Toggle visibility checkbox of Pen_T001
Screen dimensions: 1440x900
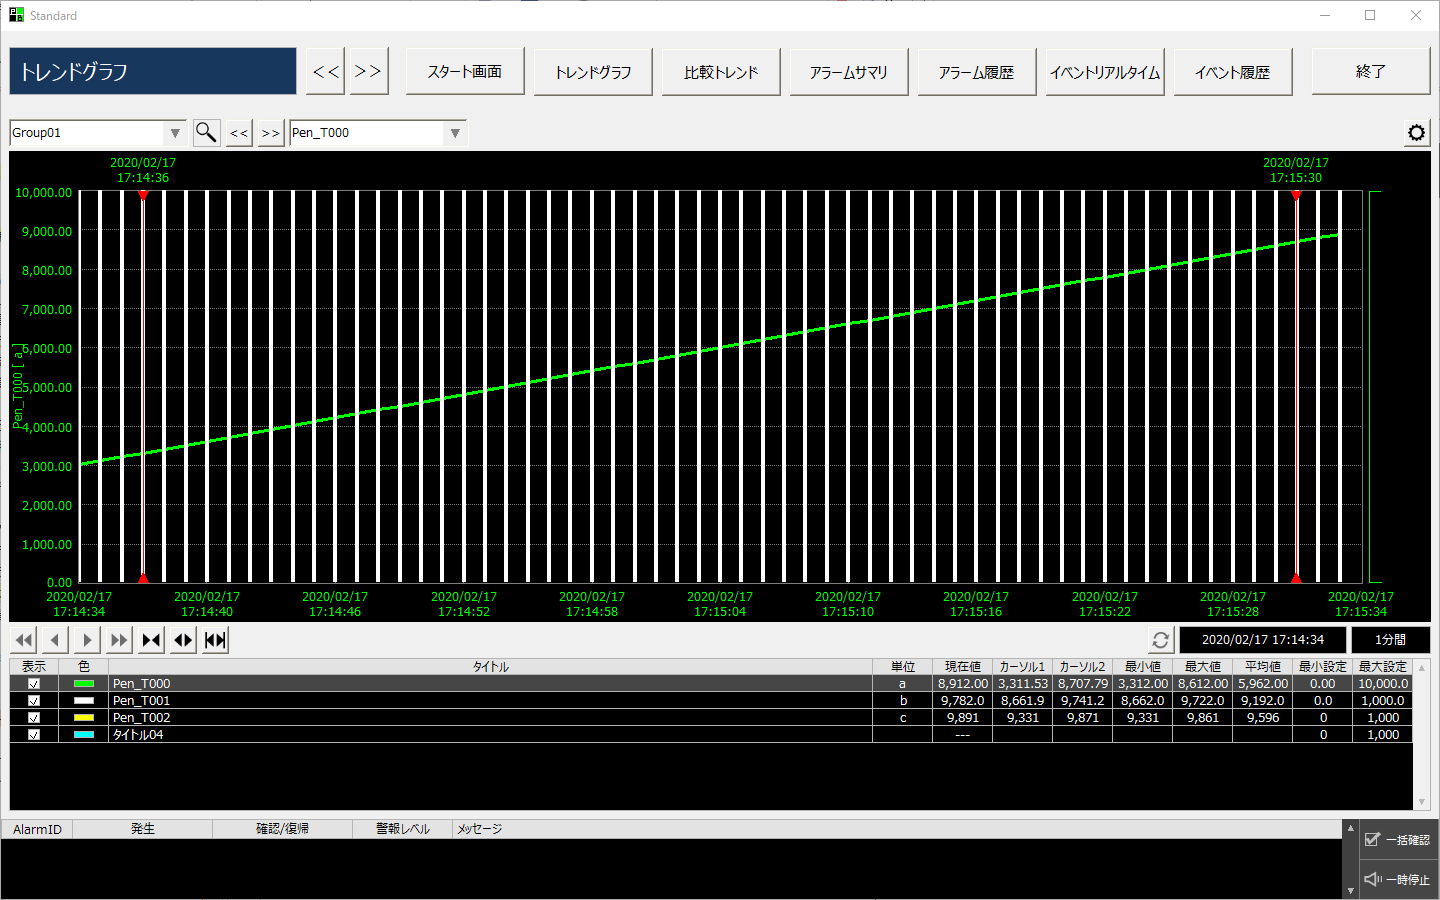tap(34, 701)
